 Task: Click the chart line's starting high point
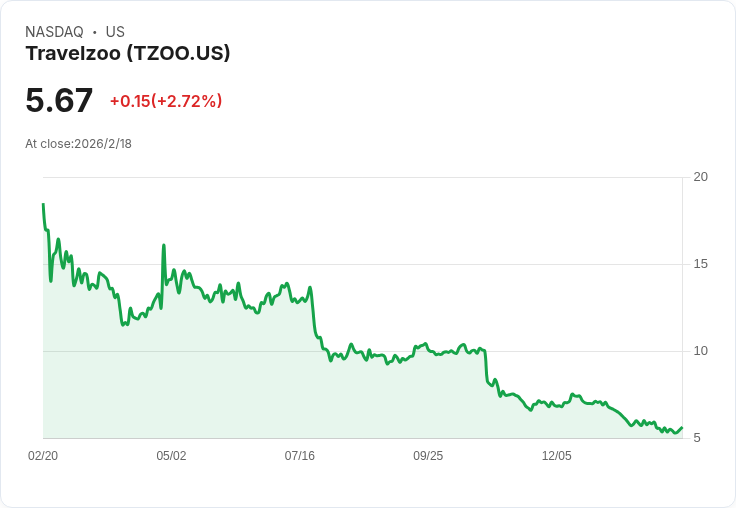tap(43, 204)
